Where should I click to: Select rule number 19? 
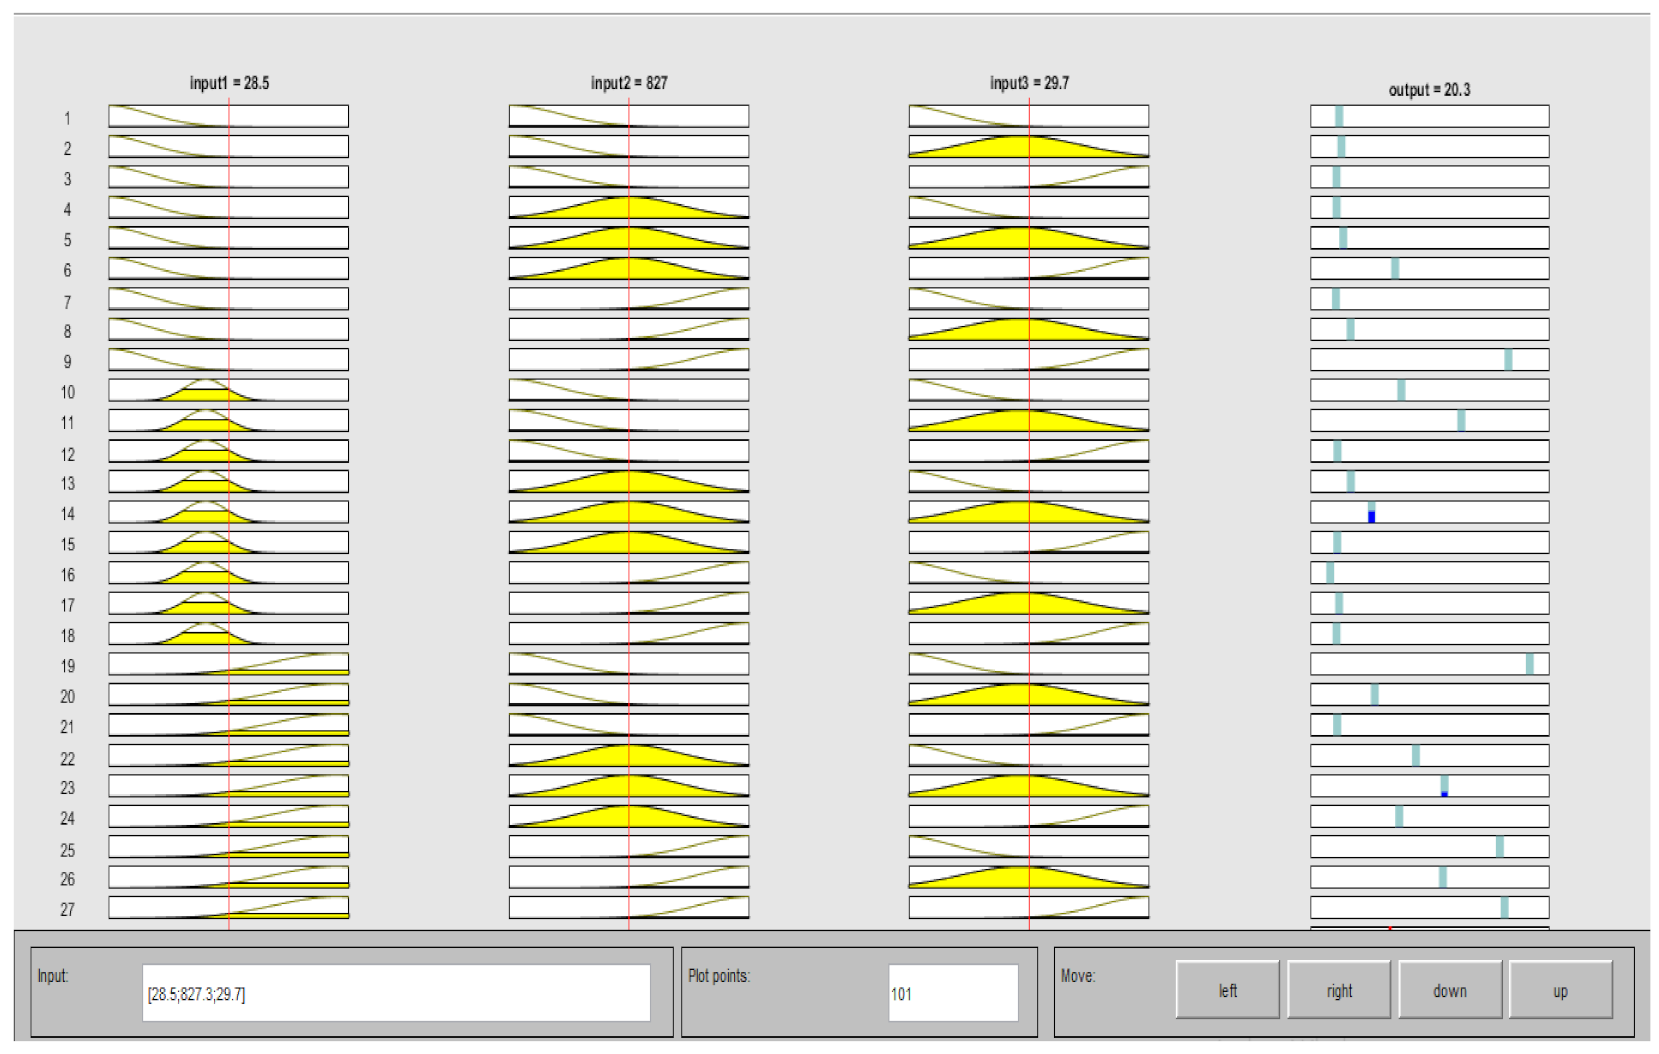click(x=68, y=666)
